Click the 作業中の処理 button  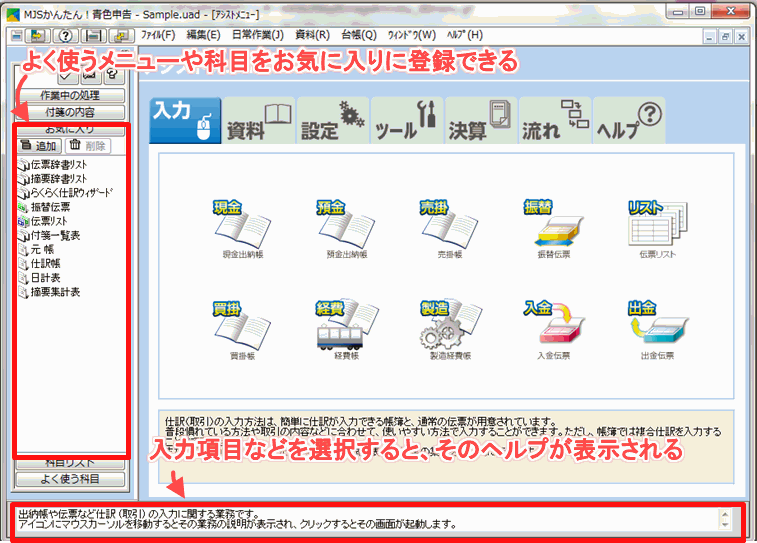(70, 96)
